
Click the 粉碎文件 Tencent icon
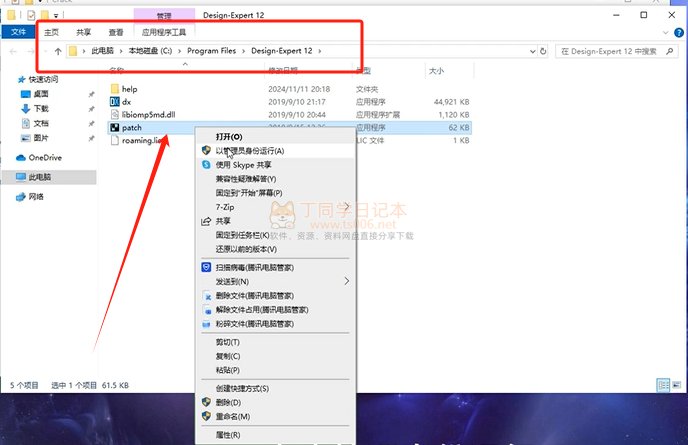[x=207, y=324]
